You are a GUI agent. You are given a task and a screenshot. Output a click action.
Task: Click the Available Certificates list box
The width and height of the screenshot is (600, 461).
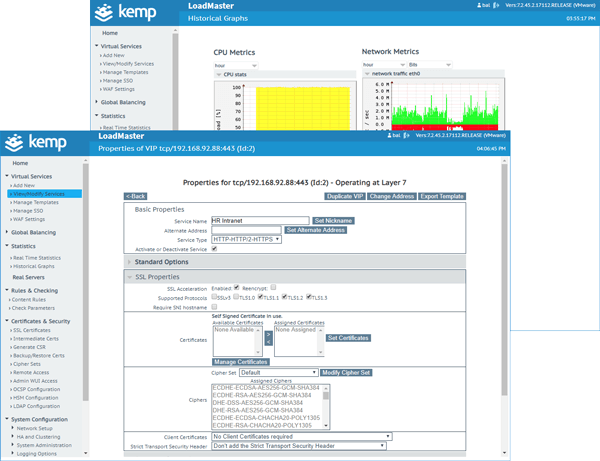237,341
